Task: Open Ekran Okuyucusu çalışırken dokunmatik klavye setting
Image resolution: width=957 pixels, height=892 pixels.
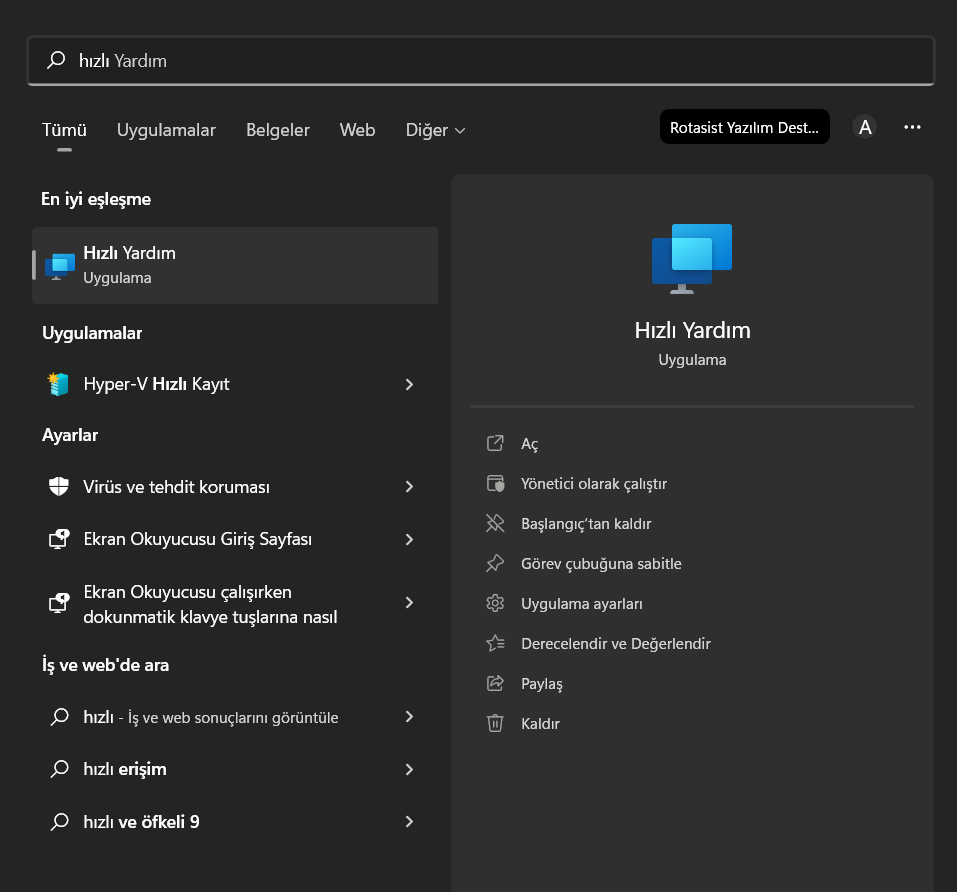Action: pyautogui.click(x=235, y=603)
